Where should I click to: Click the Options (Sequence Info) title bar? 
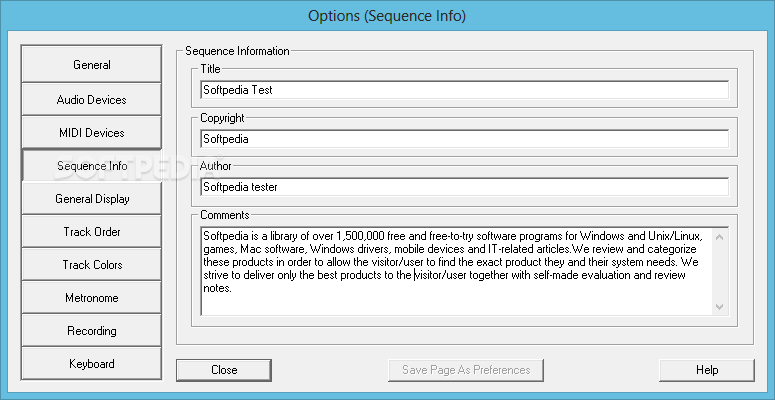coord(387,16)
